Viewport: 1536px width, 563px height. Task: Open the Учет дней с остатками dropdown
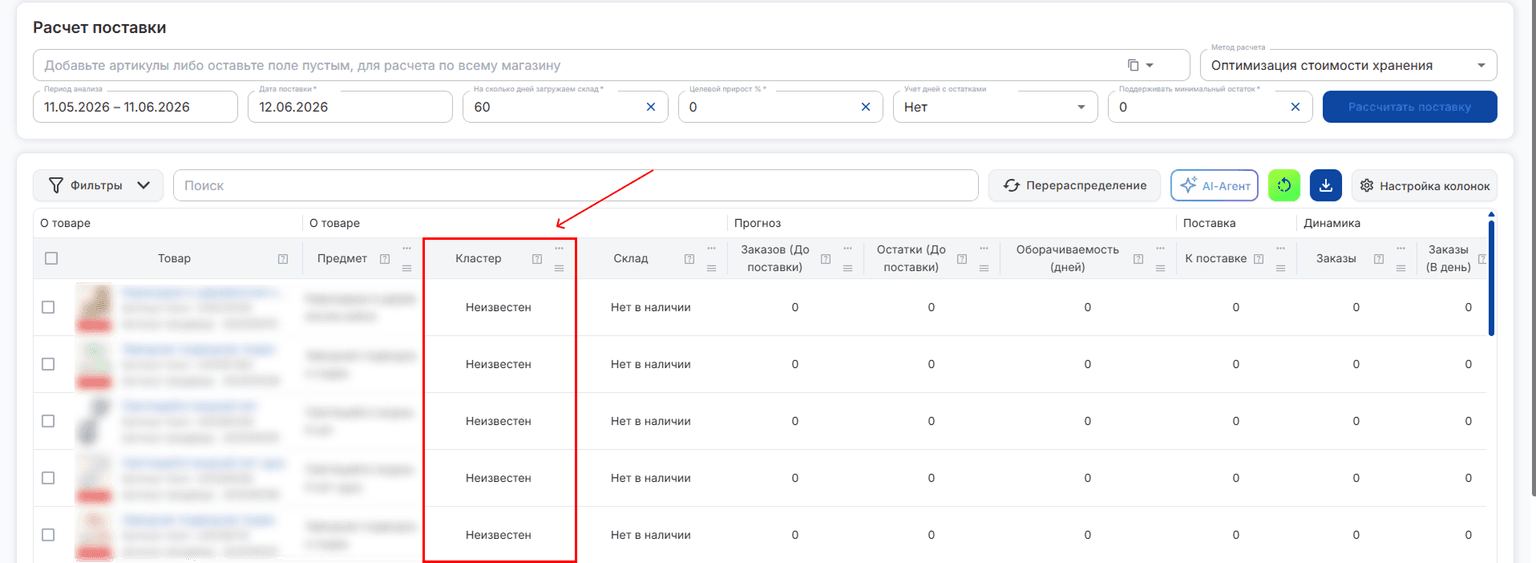pos(995,107)
